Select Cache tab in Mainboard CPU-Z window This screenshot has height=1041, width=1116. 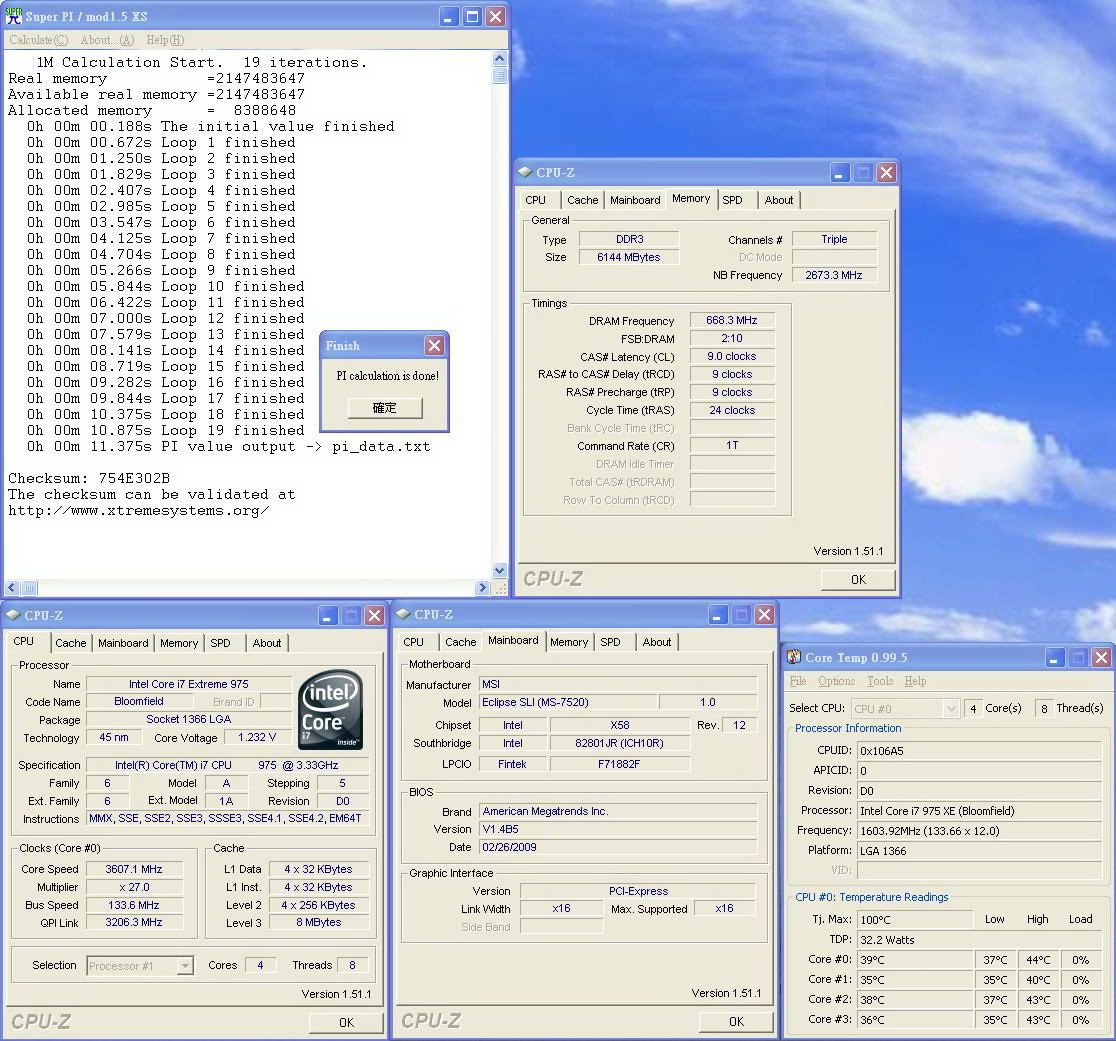pyautogui.click(x=460, y=642)
